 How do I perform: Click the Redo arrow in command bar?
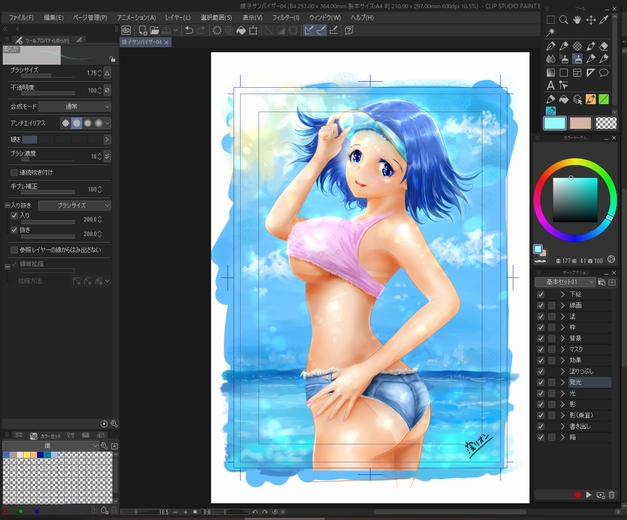point(201,30)
